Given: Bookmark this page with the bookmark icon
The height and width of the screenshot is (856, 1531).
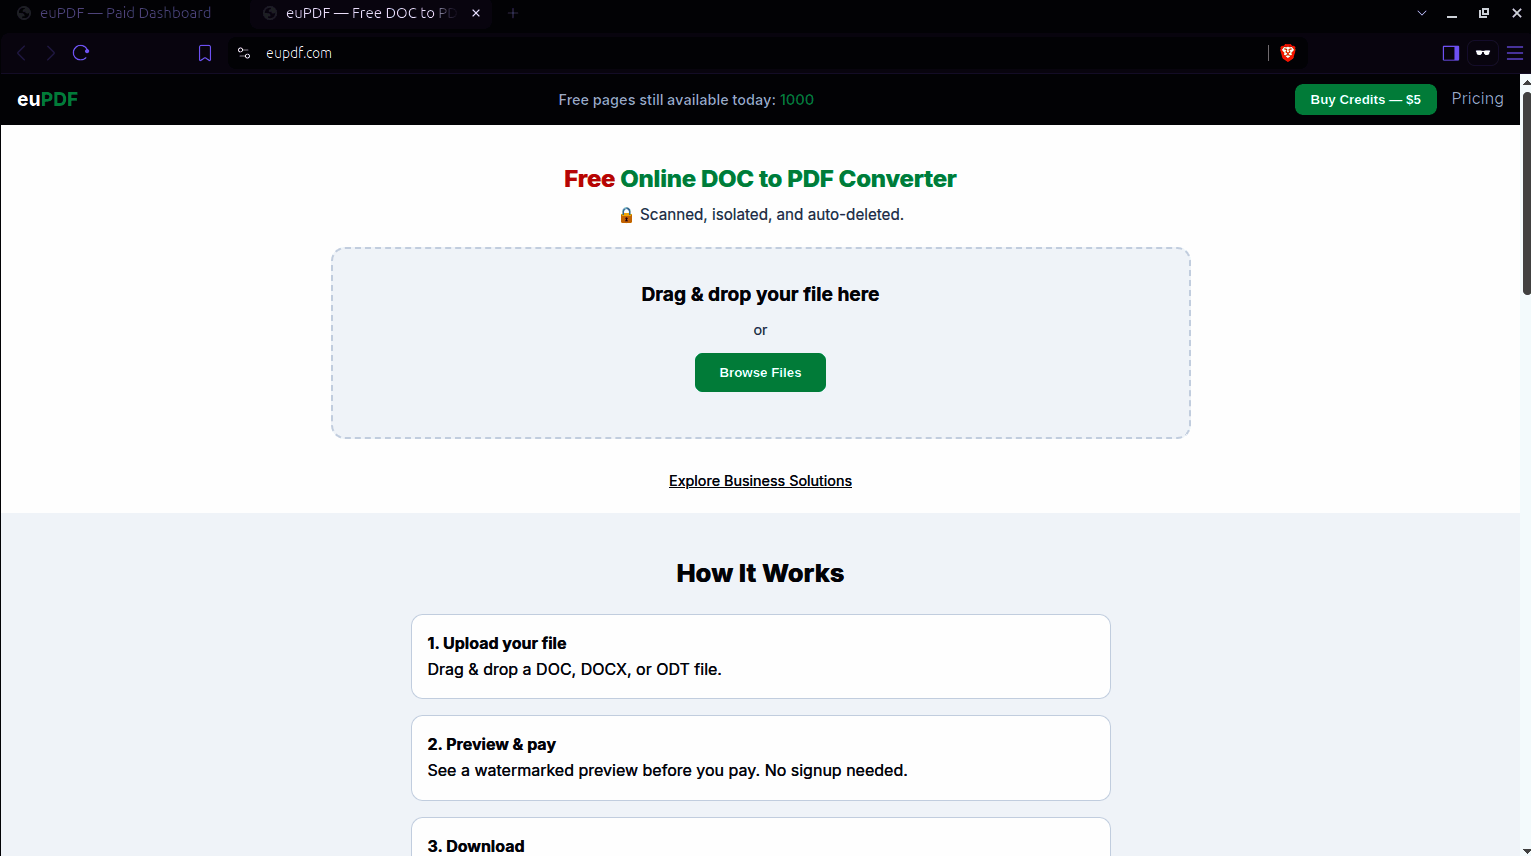Looking at the screenshot, I should (205, 53).
